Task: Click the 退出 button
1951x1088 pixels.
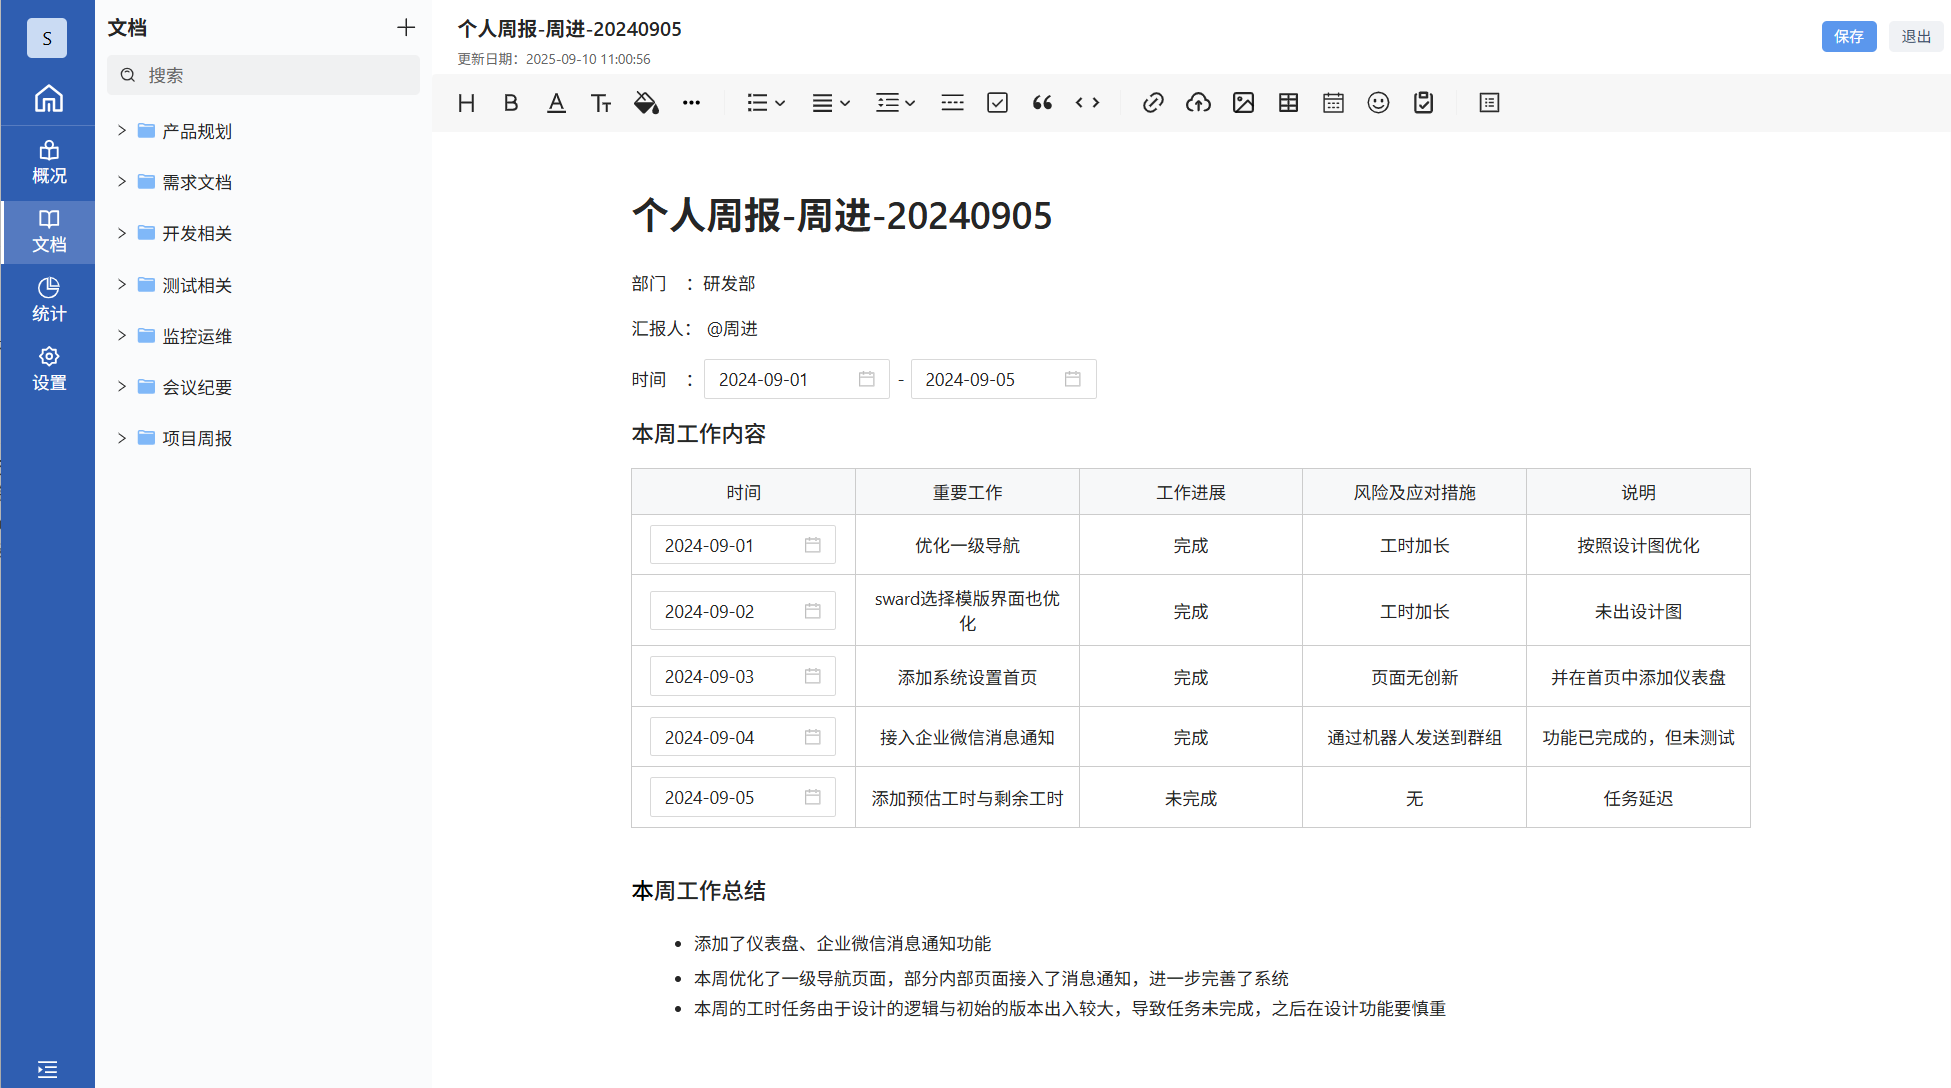Action: click(1915, 36)
